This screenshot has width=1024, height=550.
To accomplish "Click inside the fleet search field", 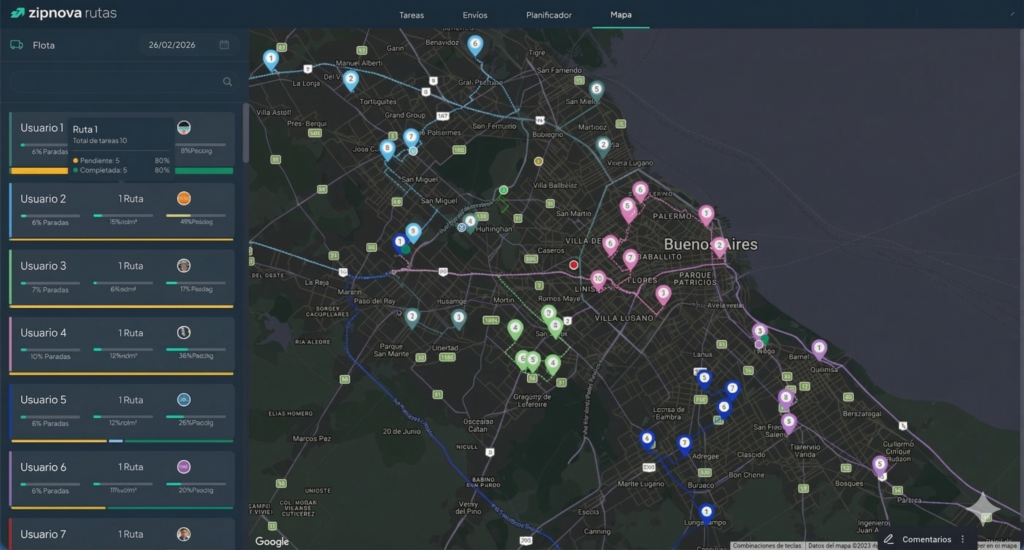I will pyautogui.click(x=122, y=82).
